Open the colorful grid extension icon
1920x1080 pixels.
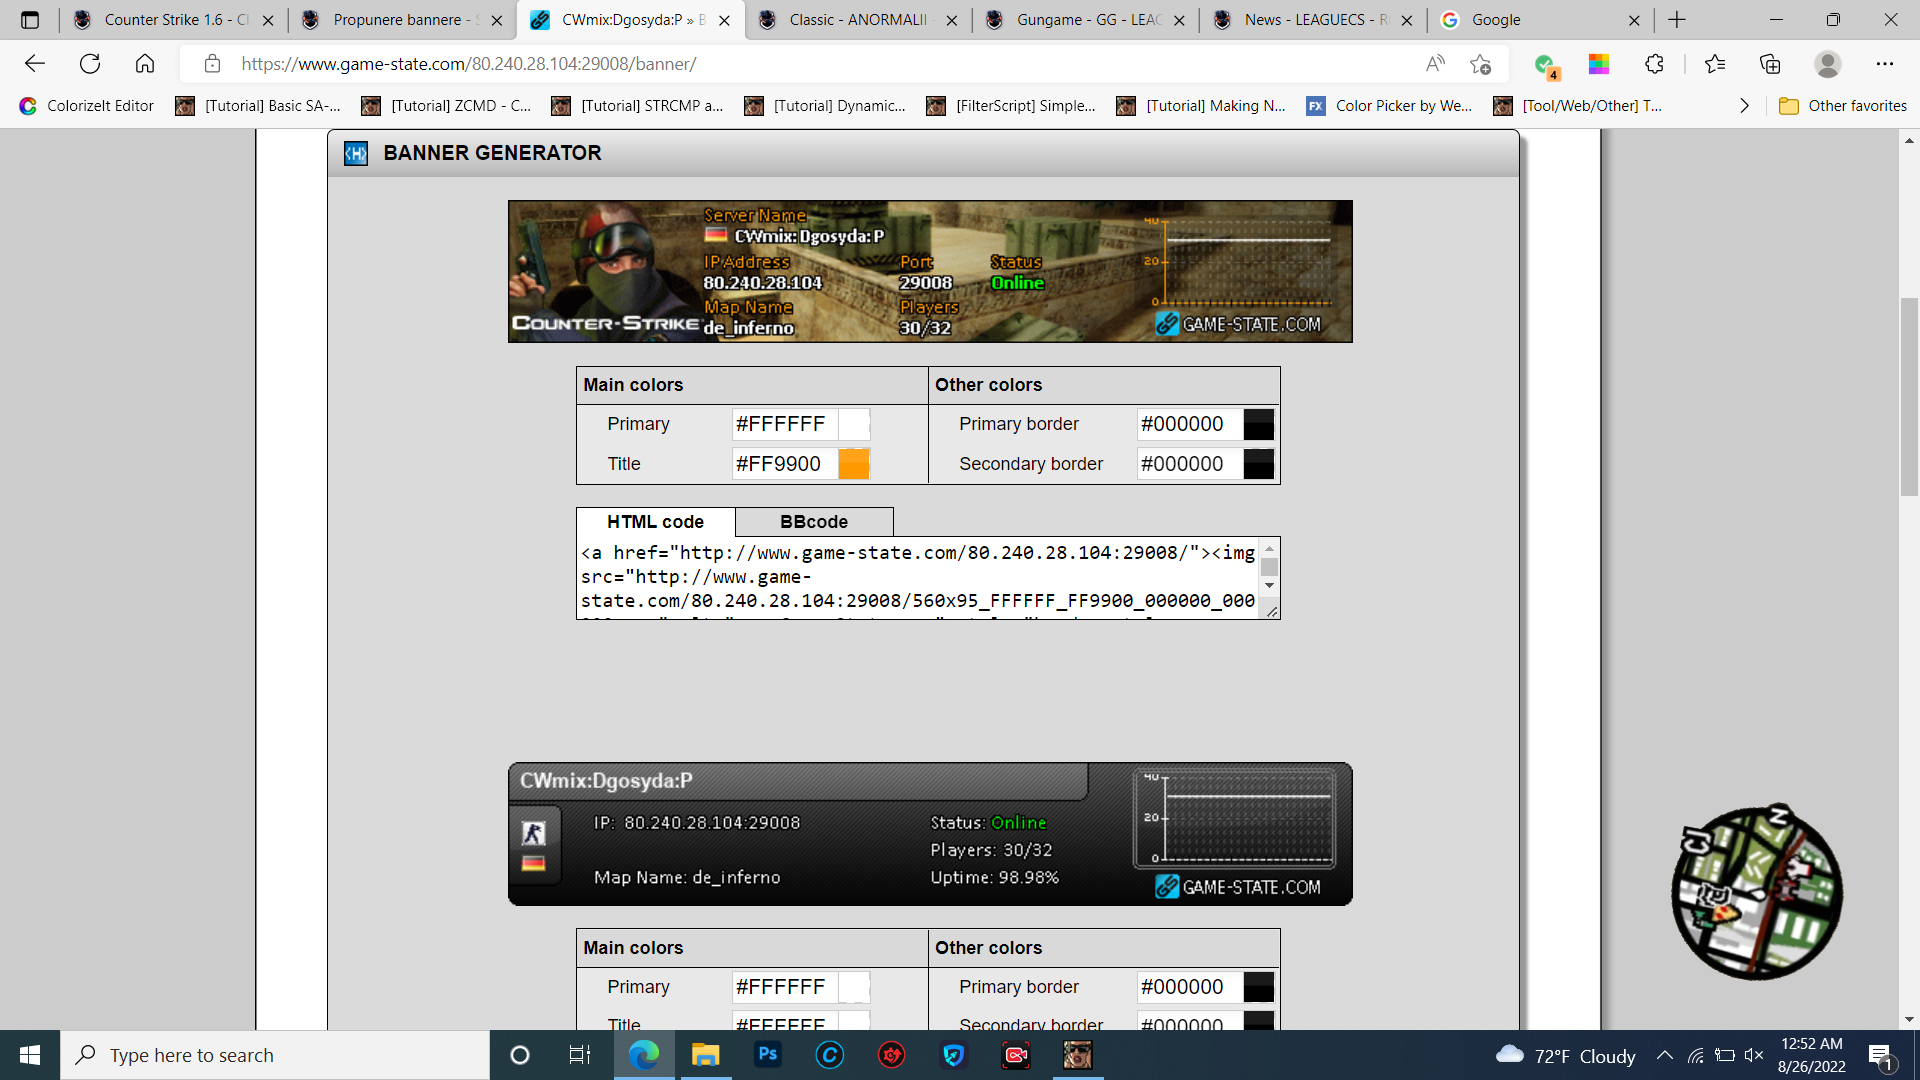(1599, 64)
